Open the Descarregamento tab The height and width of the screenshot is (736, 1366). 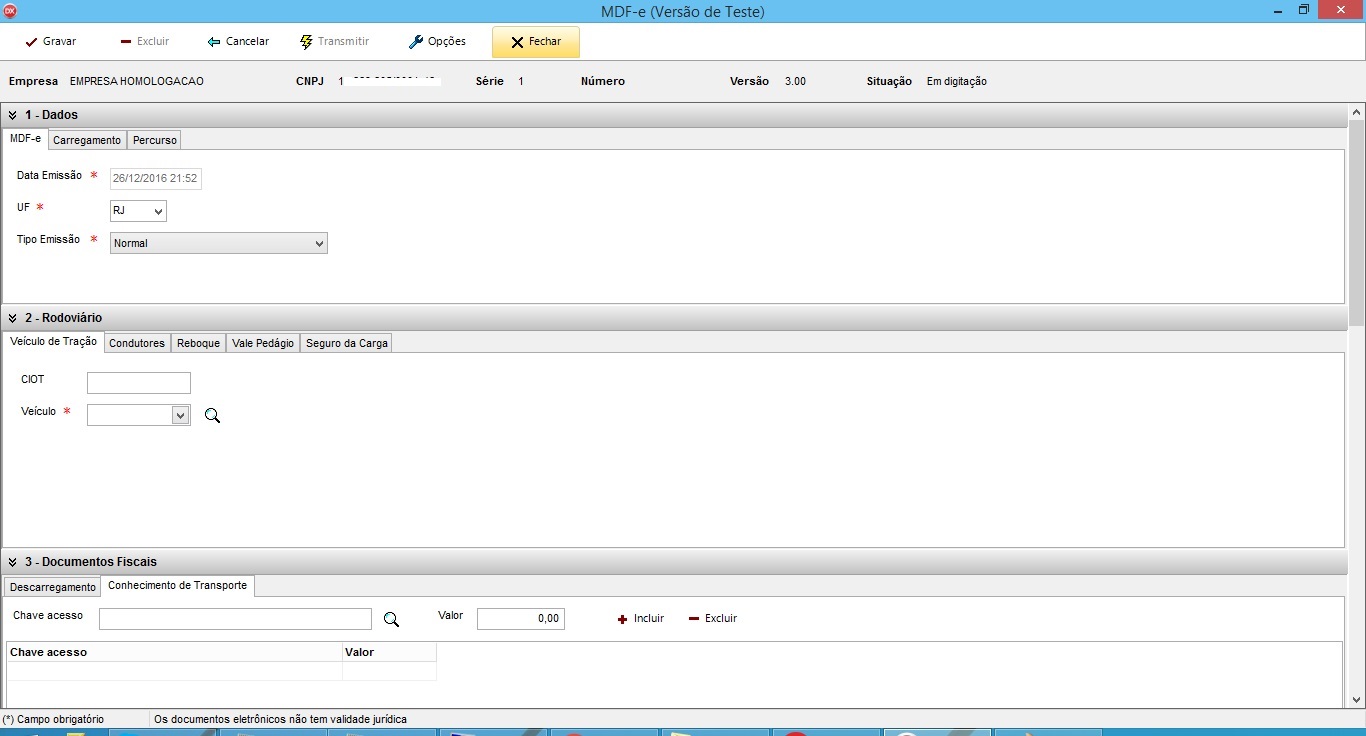coord(53,587)
